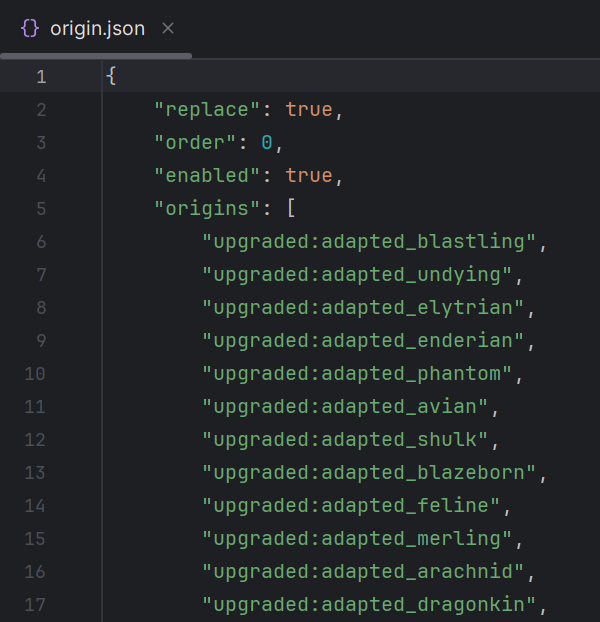Click the 0 value after "order"
Image resolution: width=600 pixels, height=622 pixels.
coord(267,143)
